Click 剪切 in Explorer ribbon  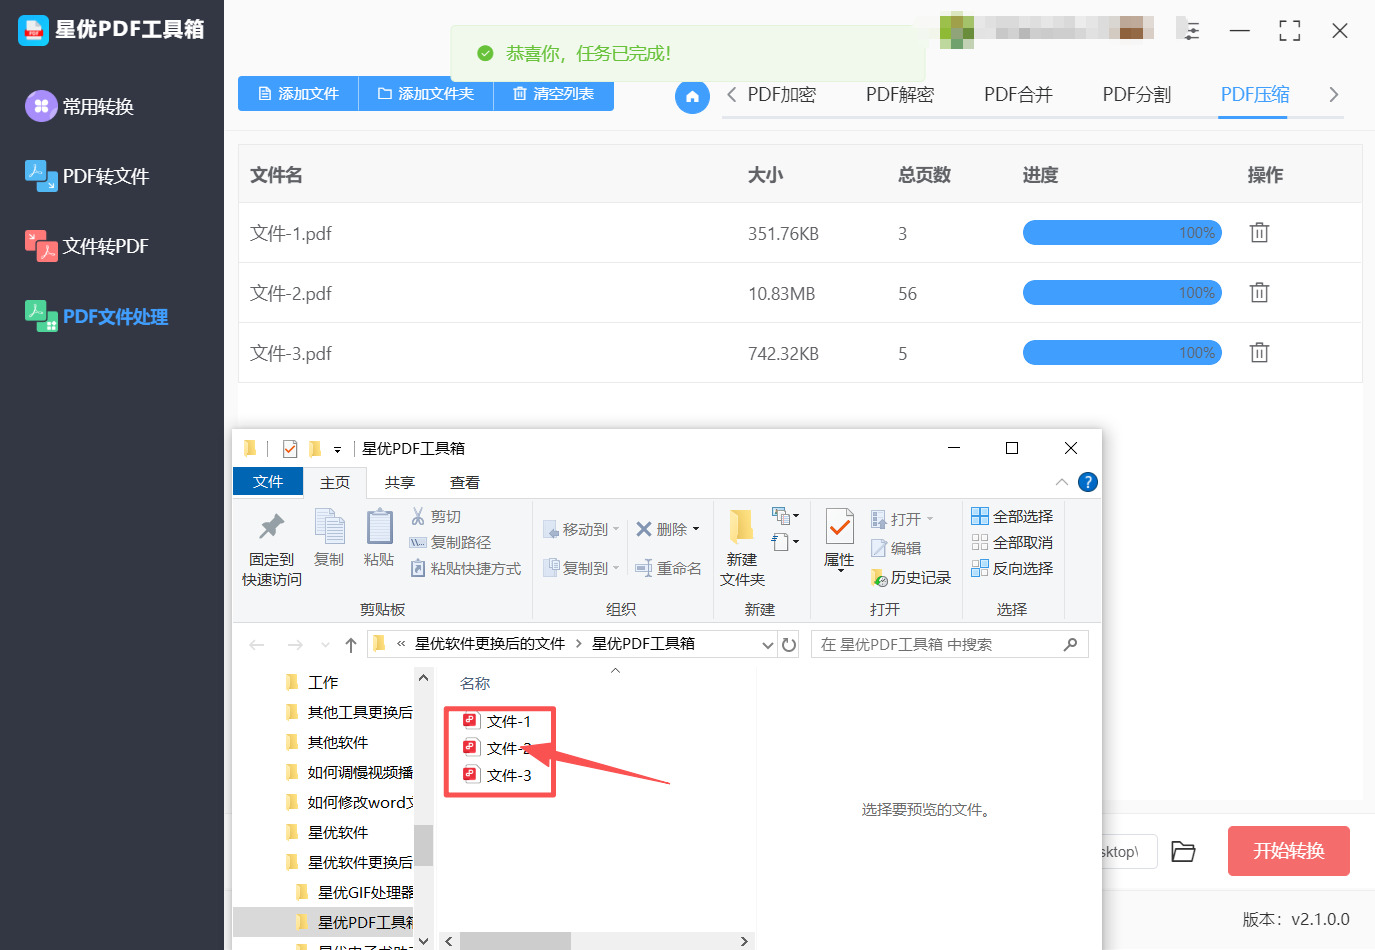point(436,516)
